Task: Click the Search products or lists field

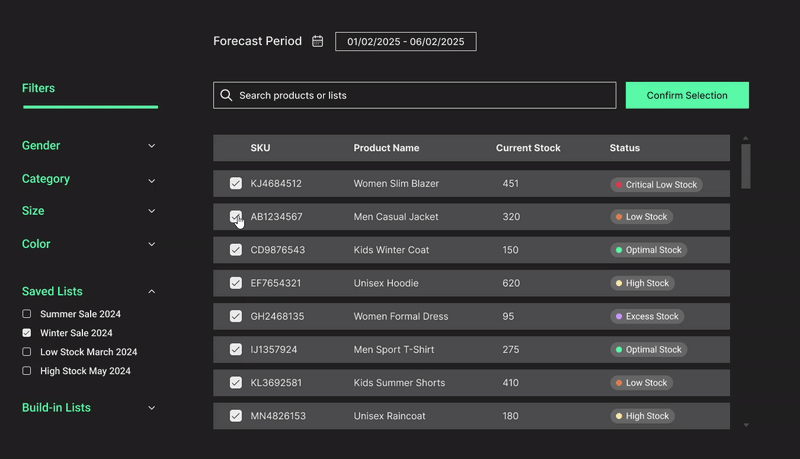Action: (420, 95)
